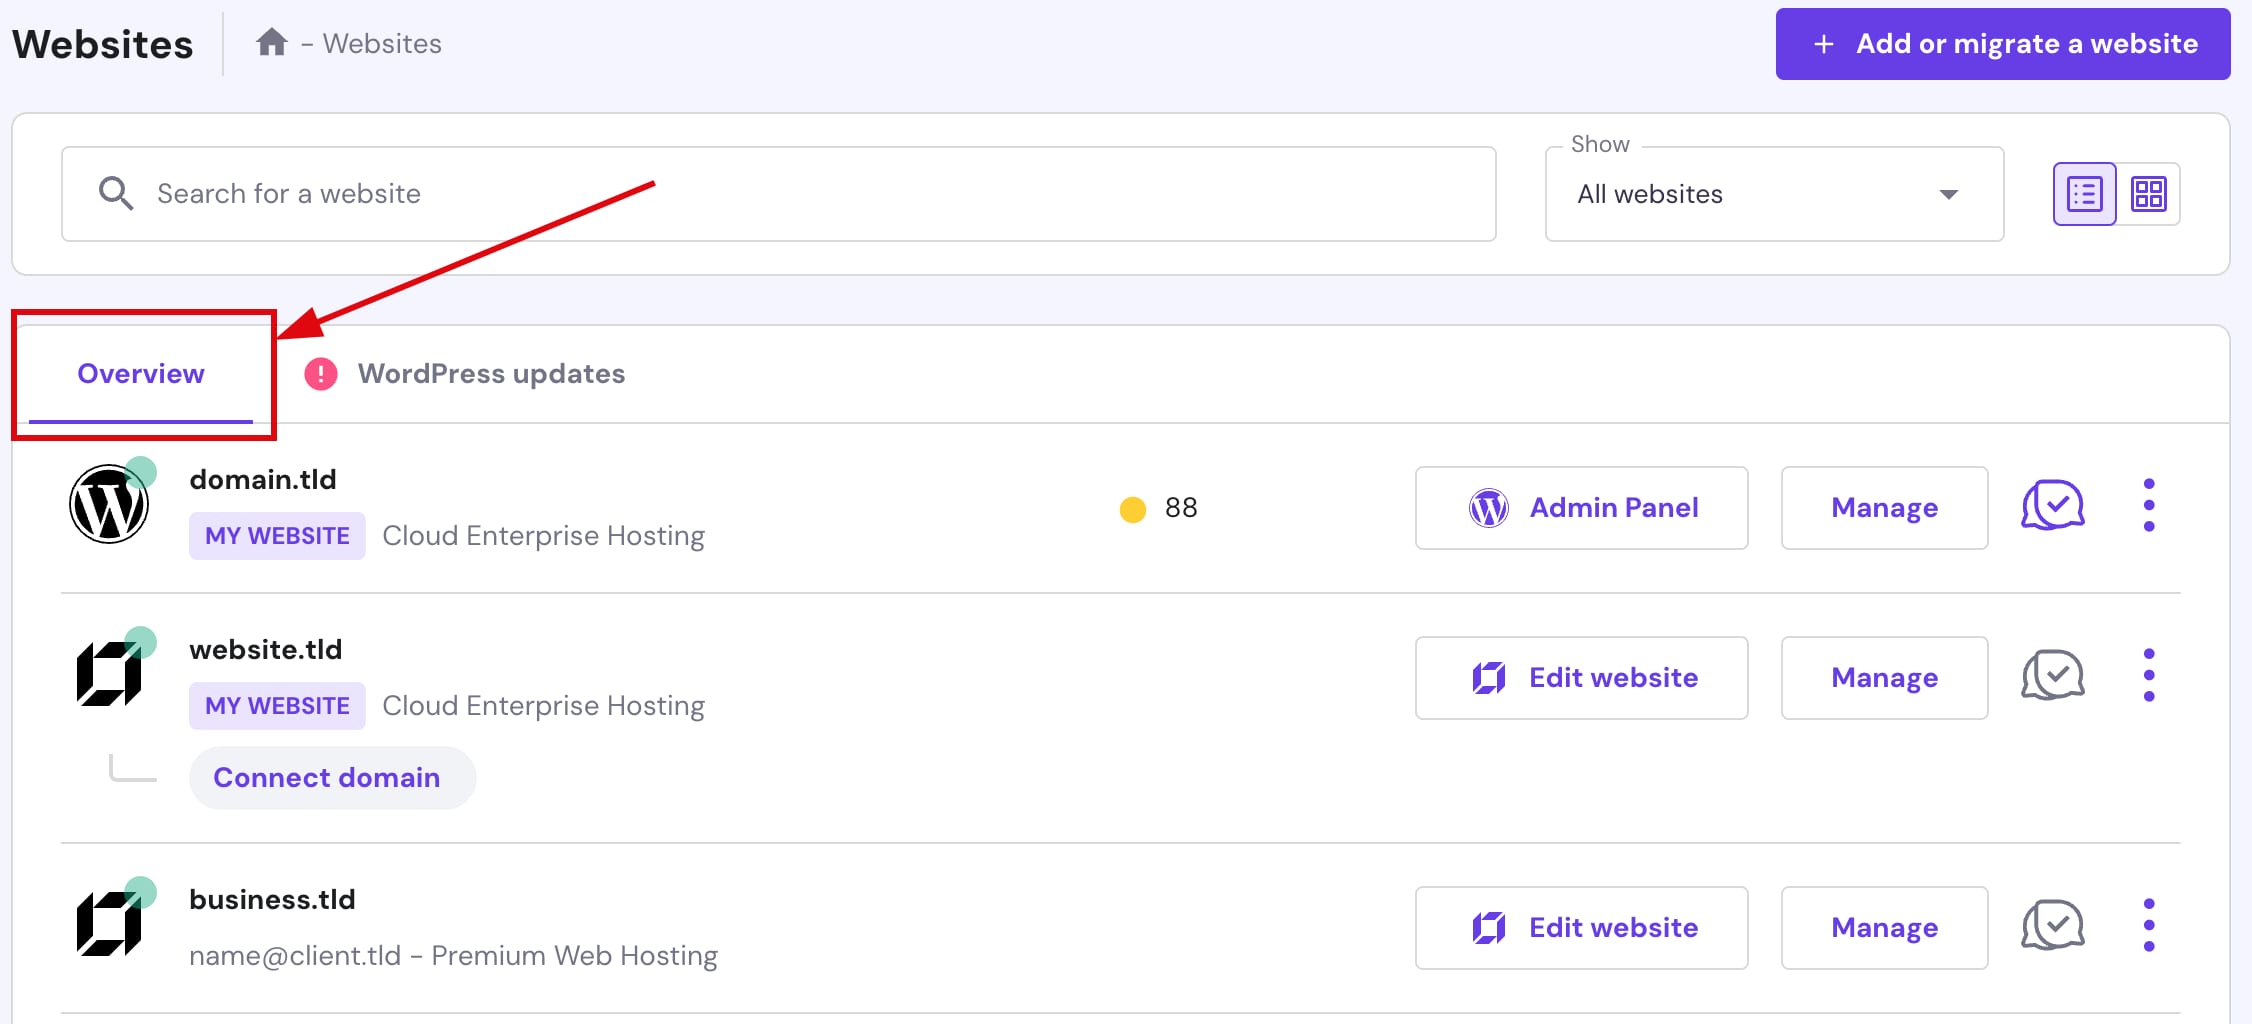Screen dimensions: 2252x1024
Task: Click the search magnifier icon
Action: pos(115,193)
